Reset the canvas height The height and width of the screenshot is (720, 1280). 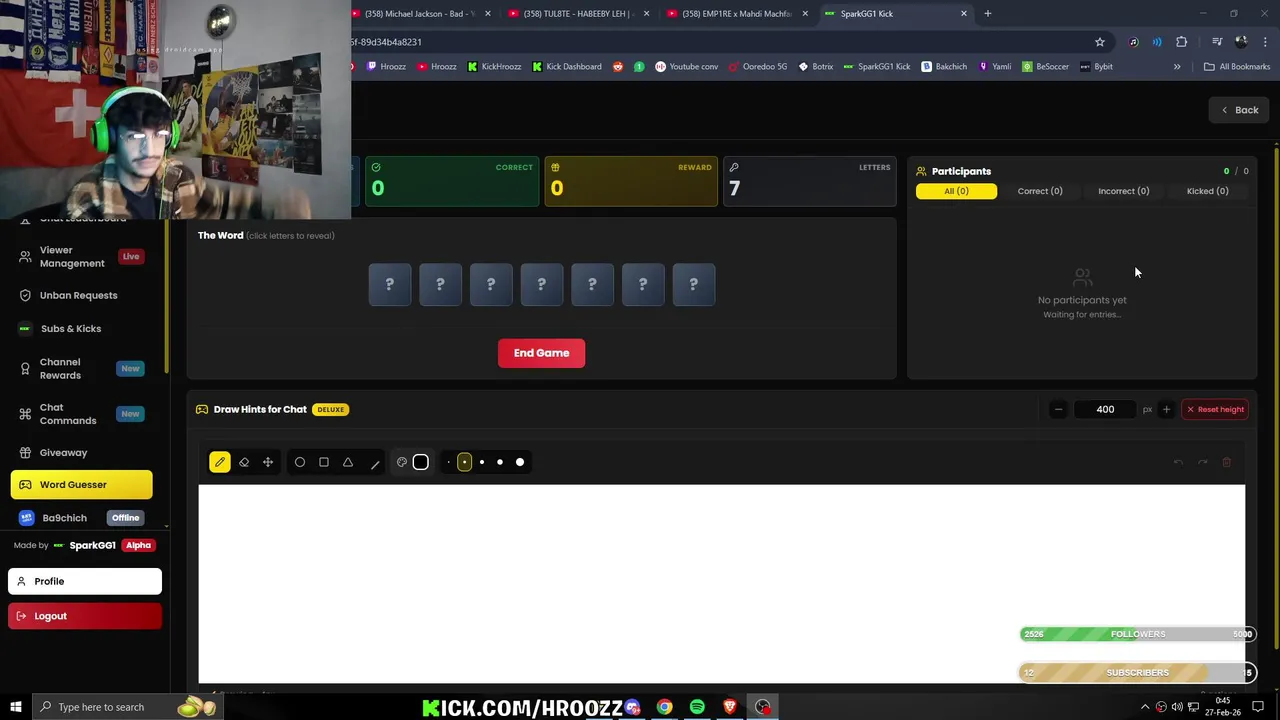1215,409
